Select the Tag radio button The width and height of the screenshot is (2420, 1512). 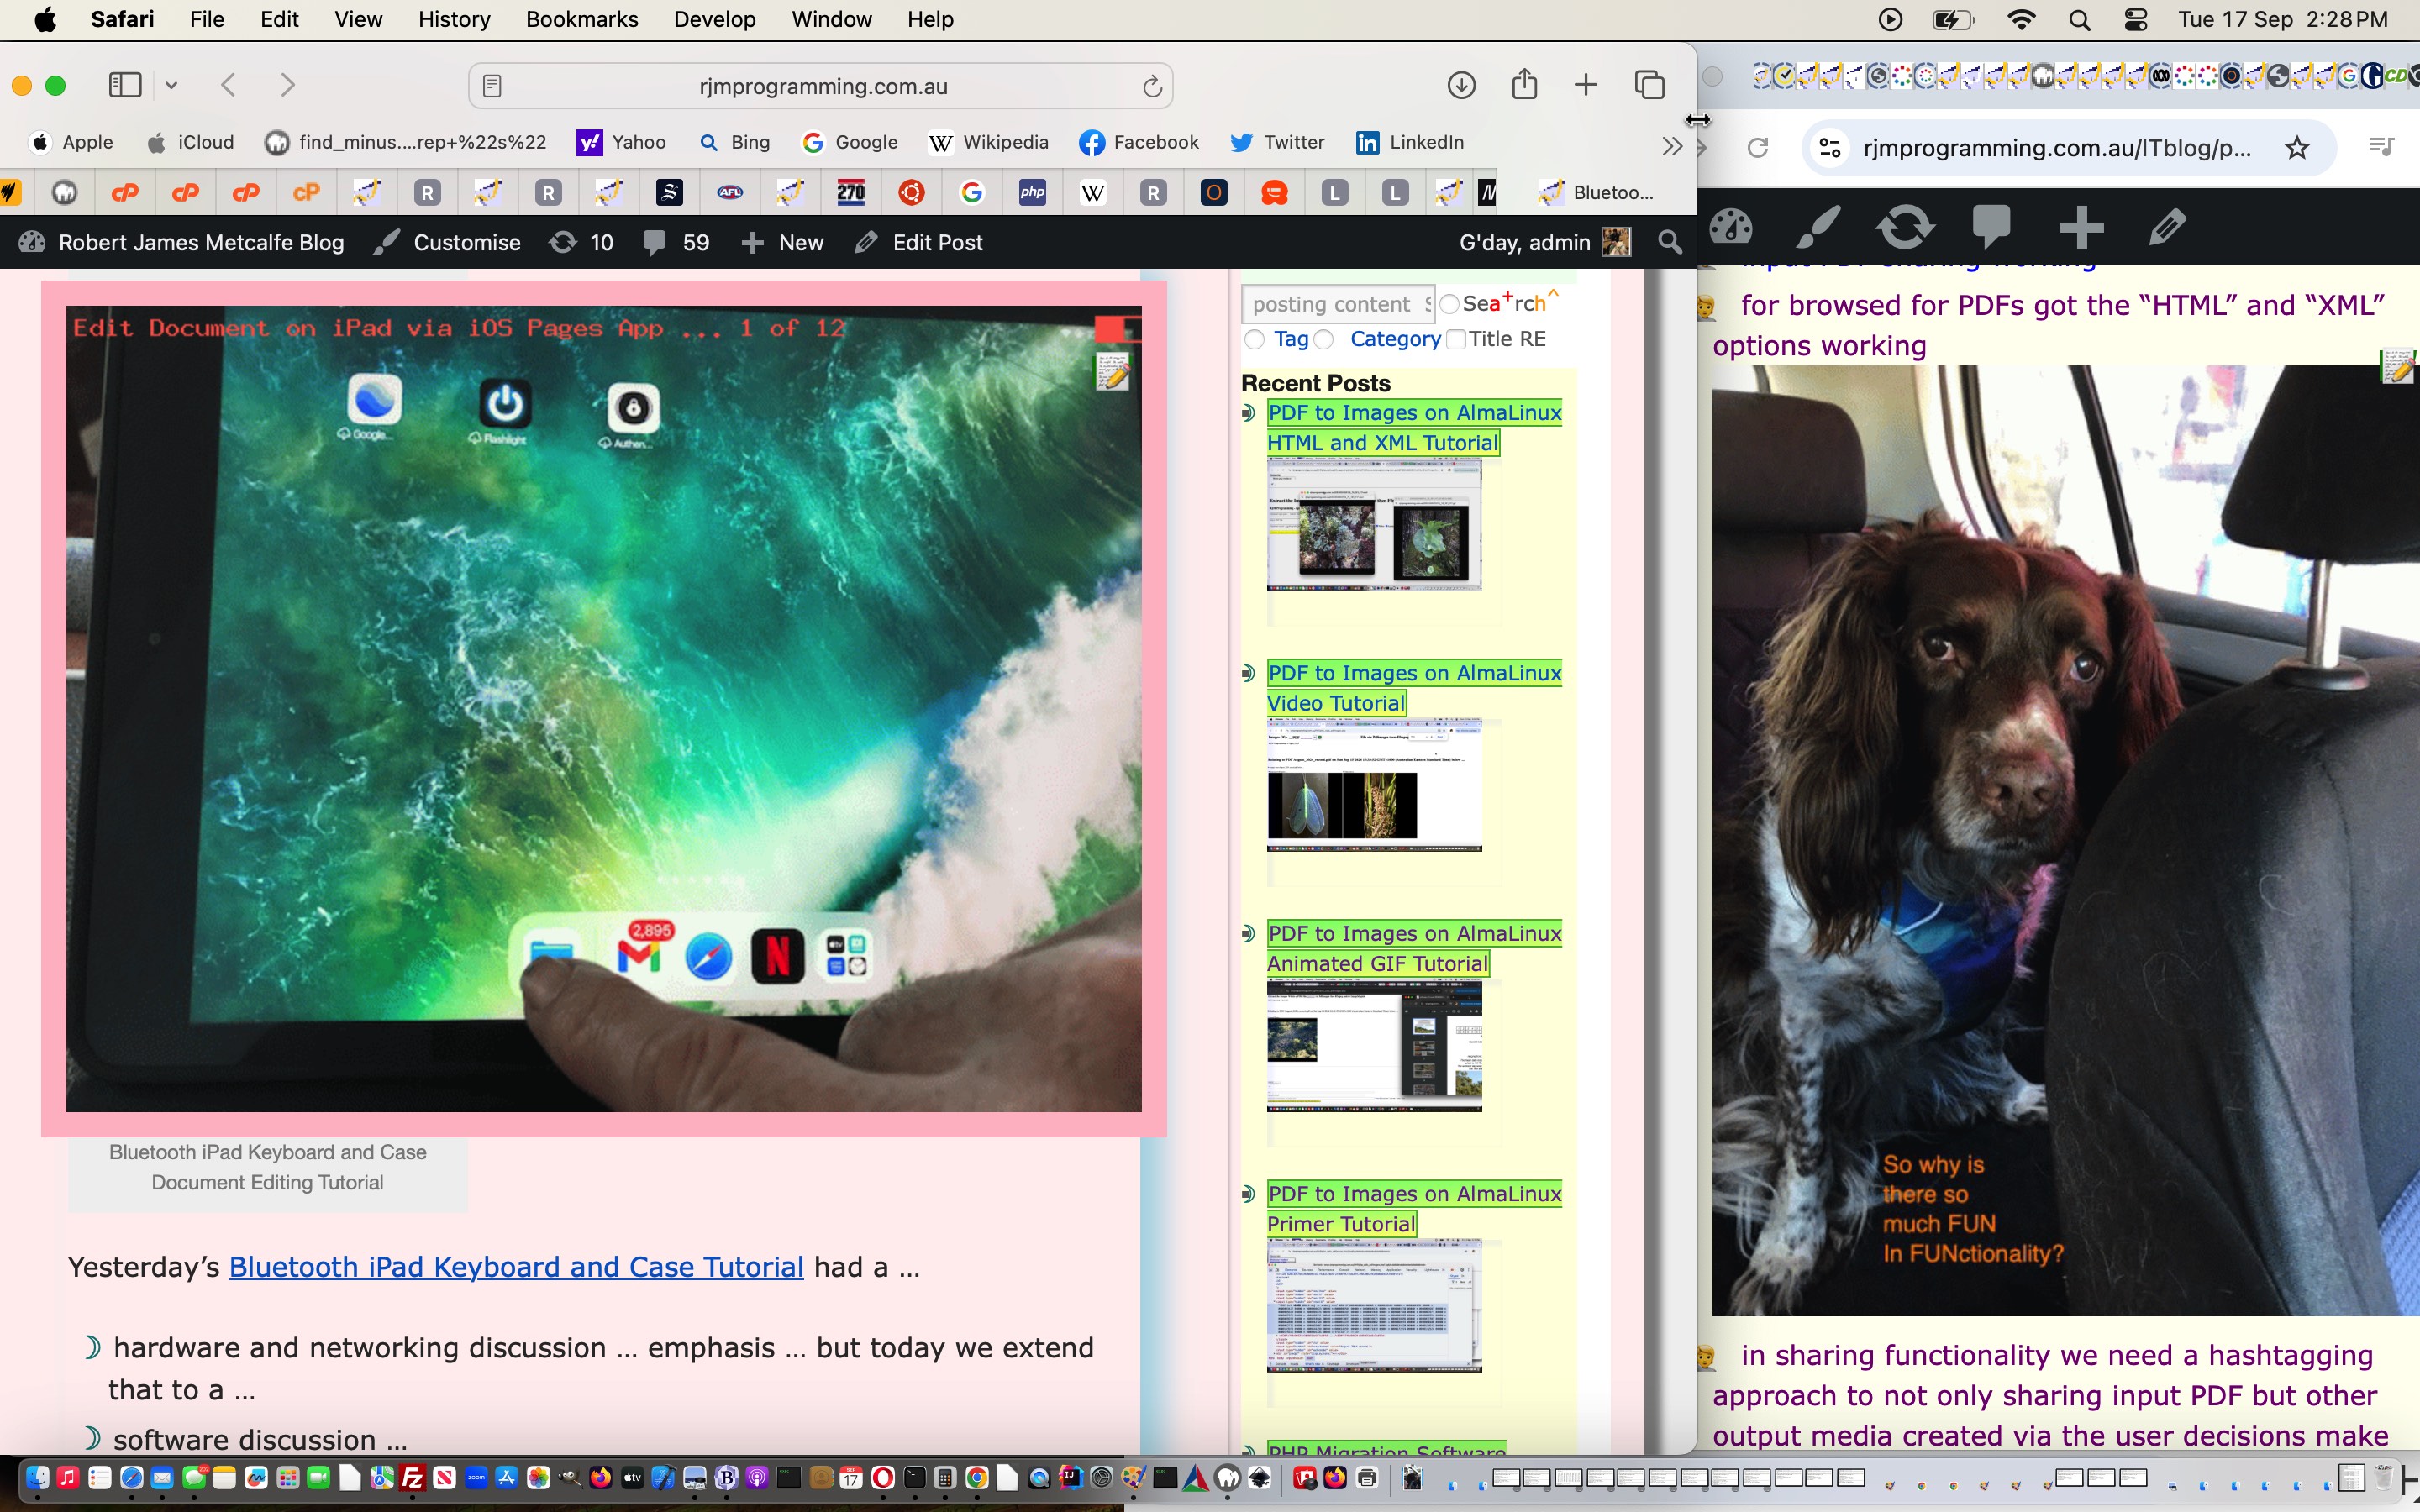tap(1254, 339)
